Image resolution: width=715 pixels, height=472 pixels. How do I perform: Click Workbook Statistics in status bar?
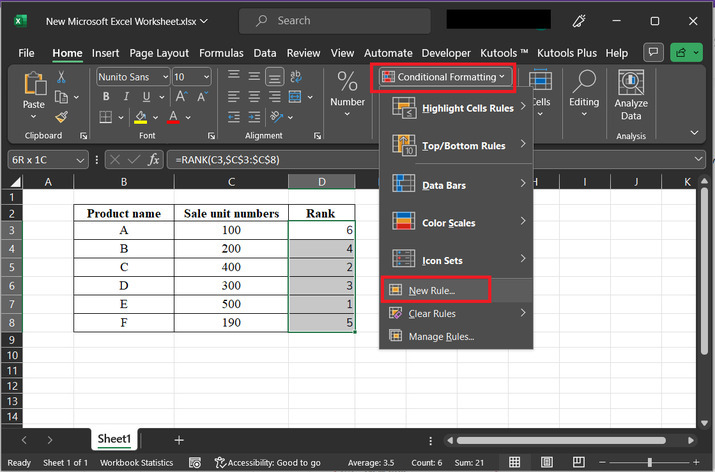coord(134,463)
